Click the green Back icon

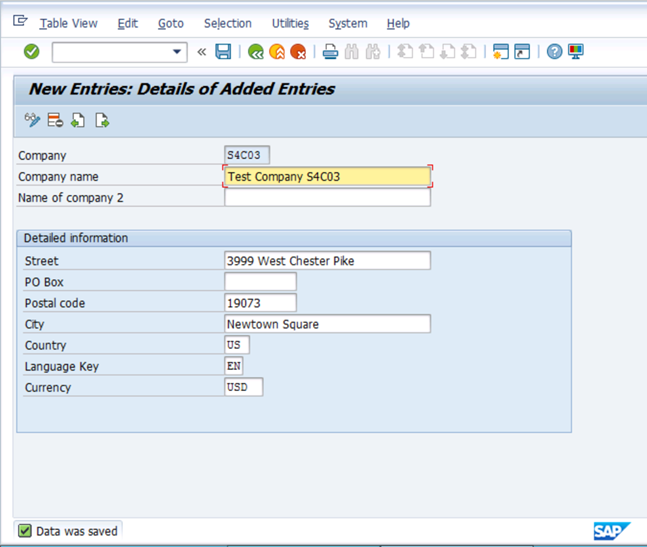click(x=255, y=52)
